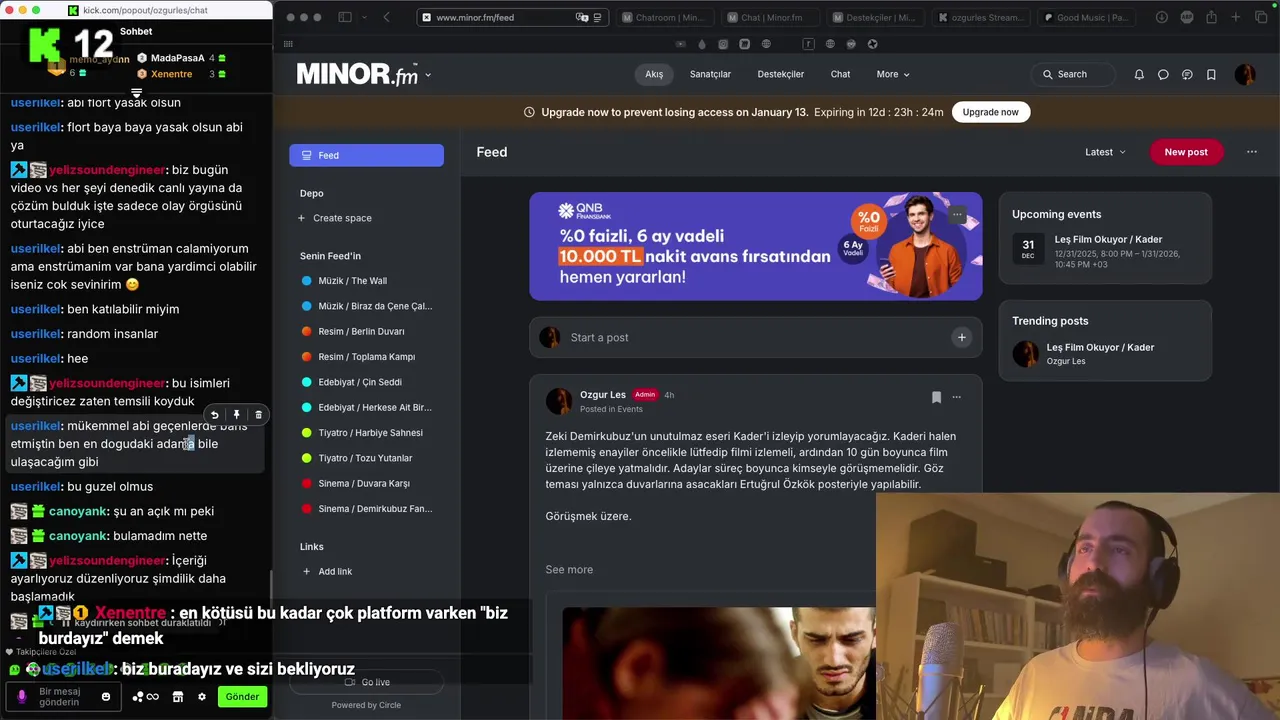Image resolution: width=1280 pixels, height=720 pixels.
Task: Expand the Latest sort dropdown
Action: tap(1105, 152)
